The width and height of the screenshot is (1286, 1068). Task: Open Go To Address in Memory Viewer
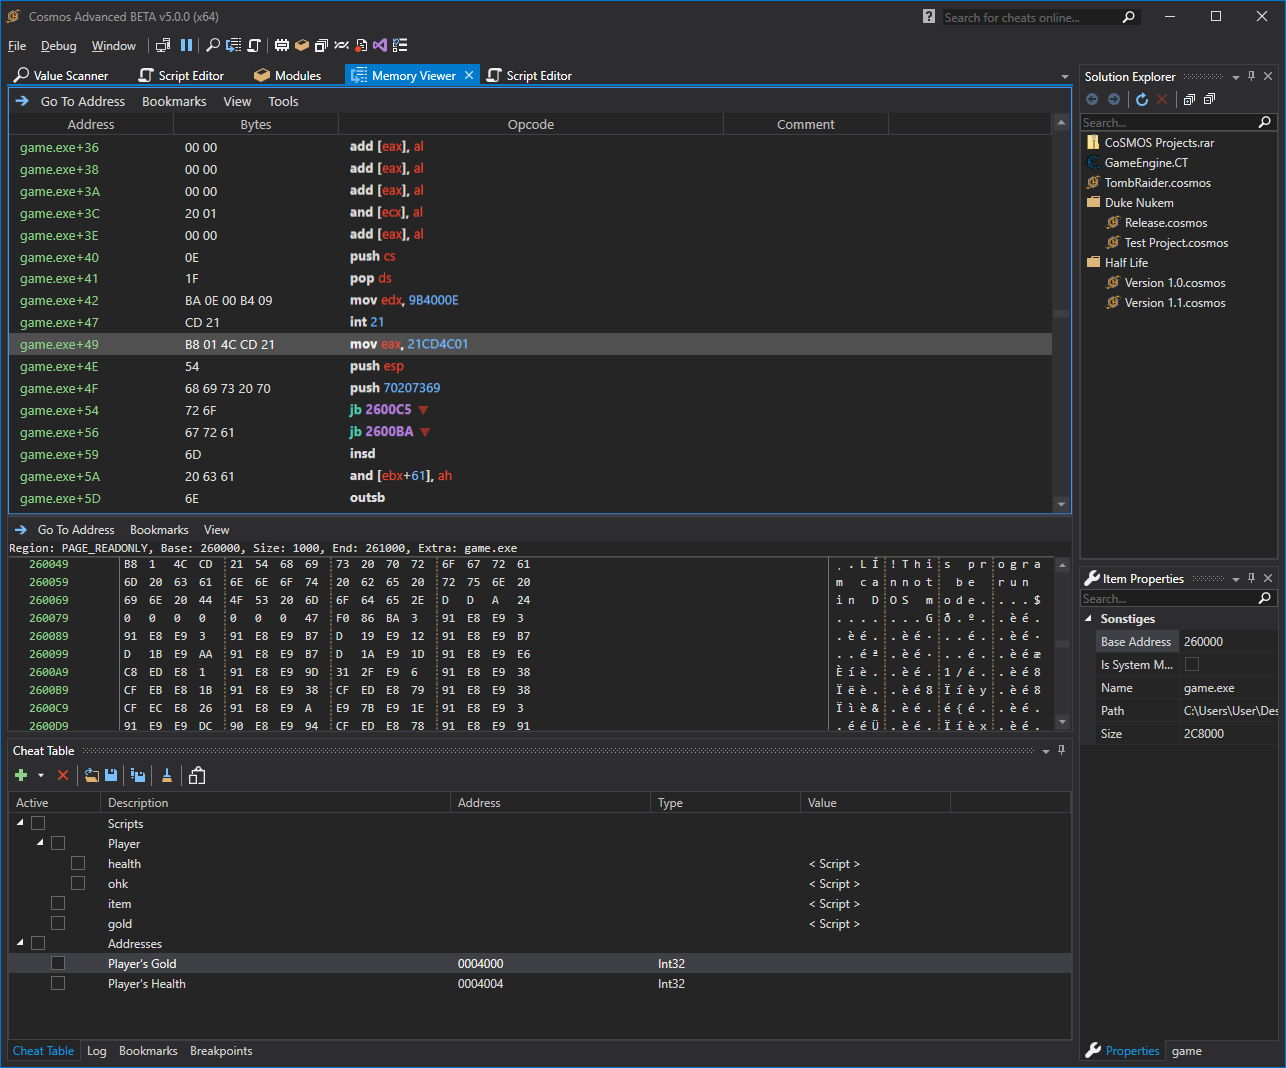(x=80, y=101)
